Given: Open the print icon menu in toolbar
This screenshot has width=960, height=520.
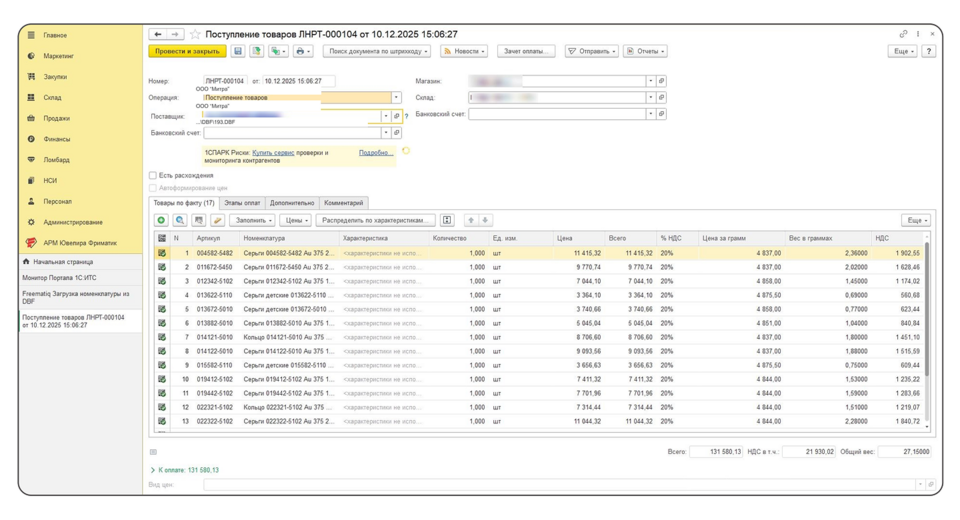Looking at the screenshot, I should (x=302, y=51).
